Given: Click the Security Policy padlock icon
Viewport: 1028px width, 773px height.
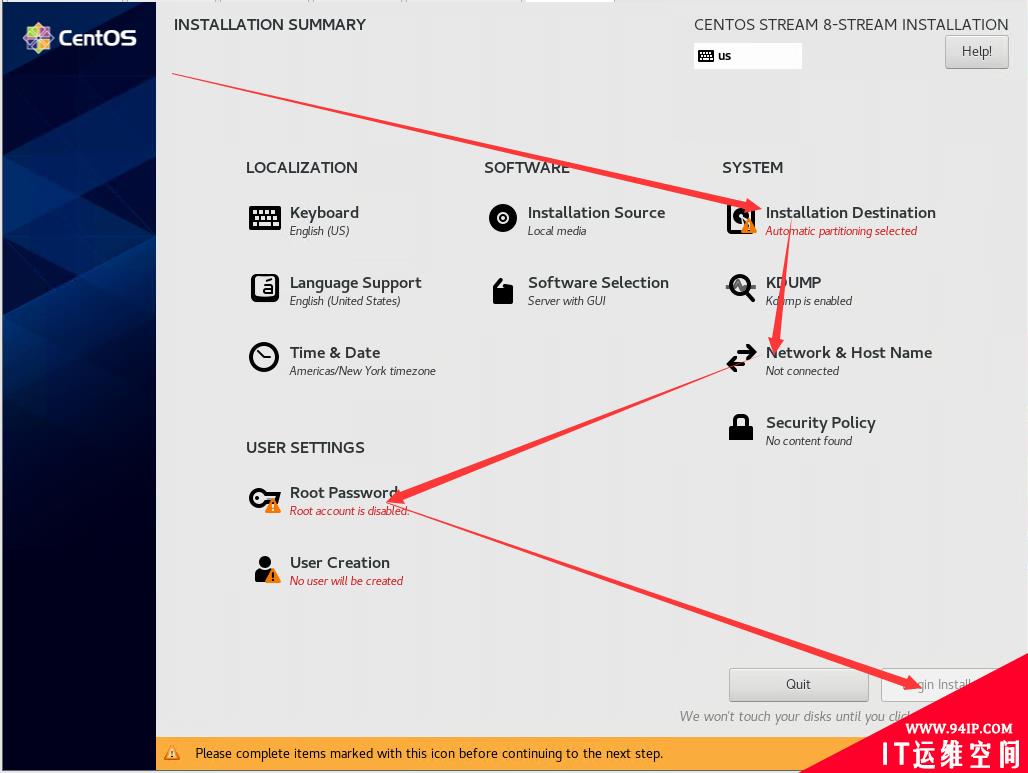Looking at the screenshot, I should (741, 427).
